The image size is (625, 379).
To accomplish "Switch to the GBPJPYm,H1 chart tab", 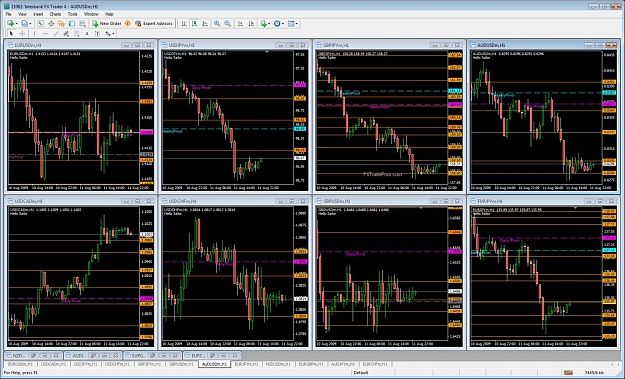I will pos(149,364).
